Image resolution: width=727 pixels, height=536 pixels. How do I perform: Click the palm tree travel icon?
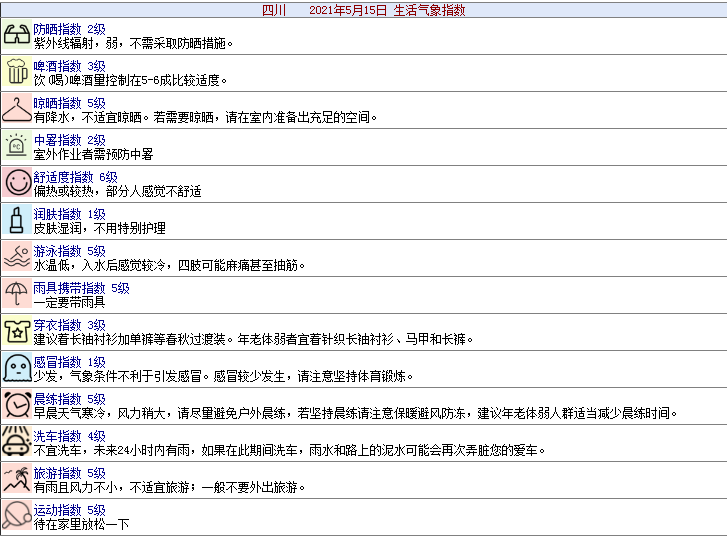pos(16,479)
